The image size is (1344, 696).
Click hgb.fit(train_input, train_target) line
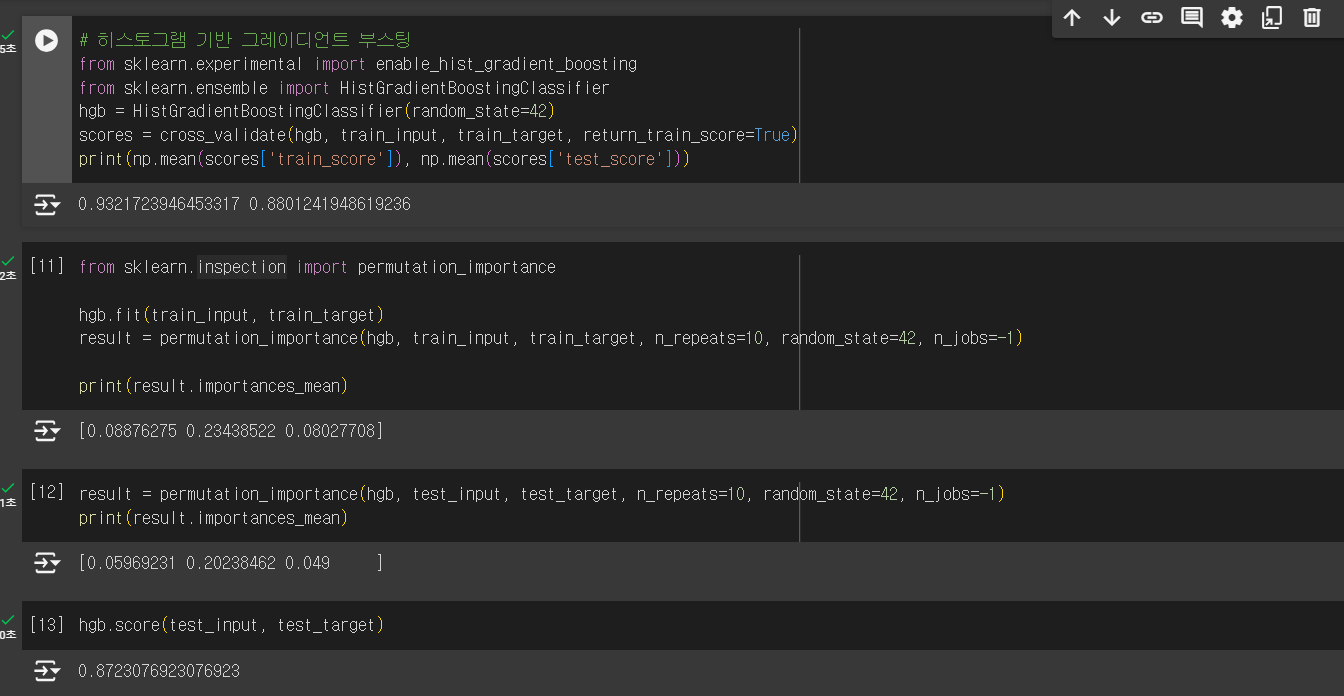[231, 315]
